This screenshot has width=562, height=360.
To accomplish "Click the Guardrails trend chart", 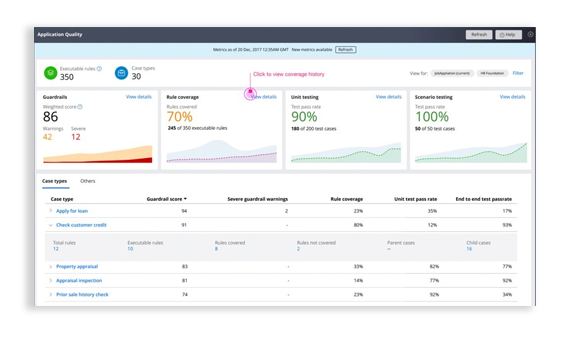I will tap(97, 154).
